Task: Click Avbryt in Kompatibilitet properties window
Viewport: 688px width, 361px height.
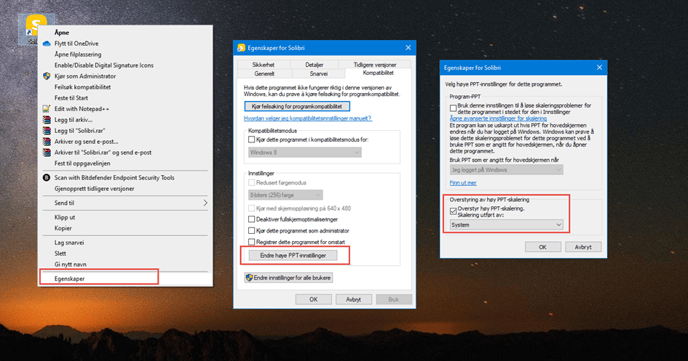Action: 354,299
